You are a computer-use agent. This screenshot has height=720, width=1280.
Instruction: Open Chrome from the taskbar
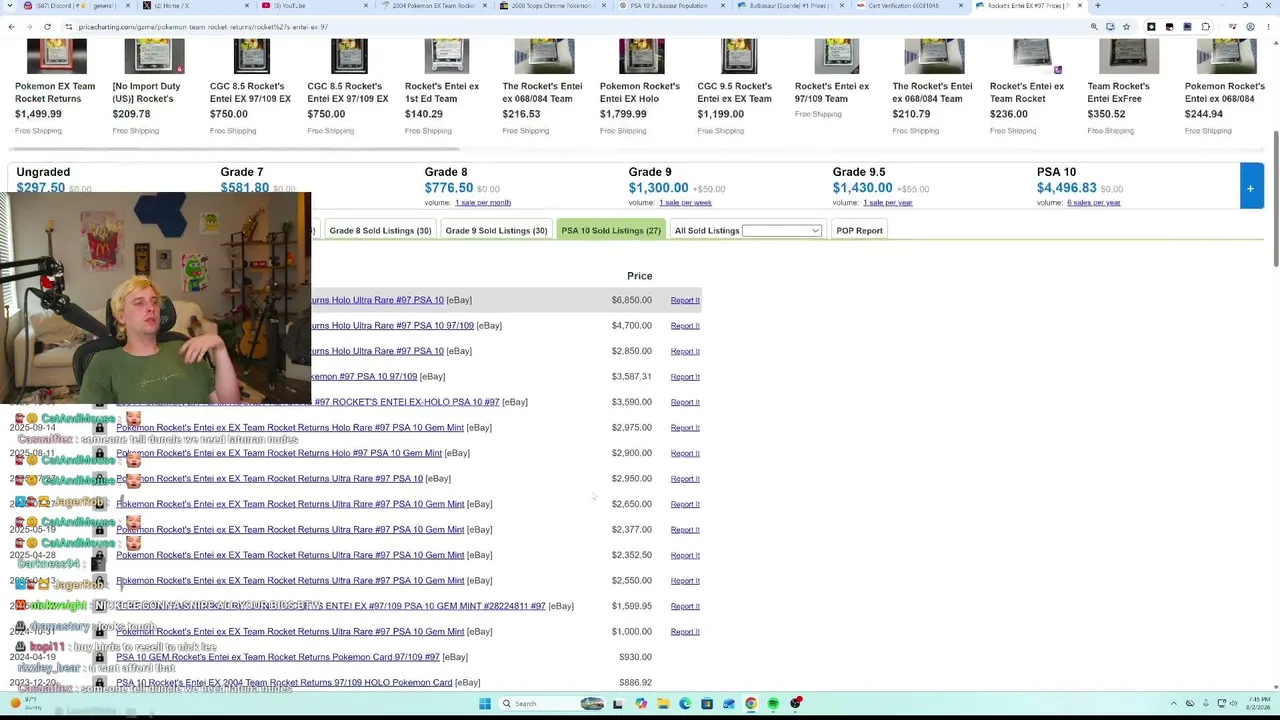tap(751, 704)
